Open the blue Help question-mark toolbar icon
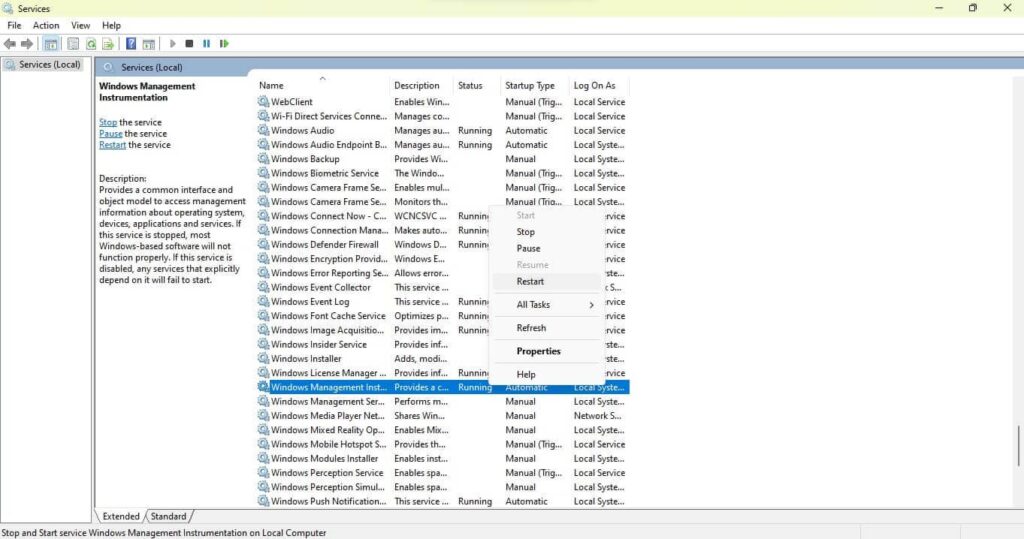Screen dimensions: 1024x539 131,44
